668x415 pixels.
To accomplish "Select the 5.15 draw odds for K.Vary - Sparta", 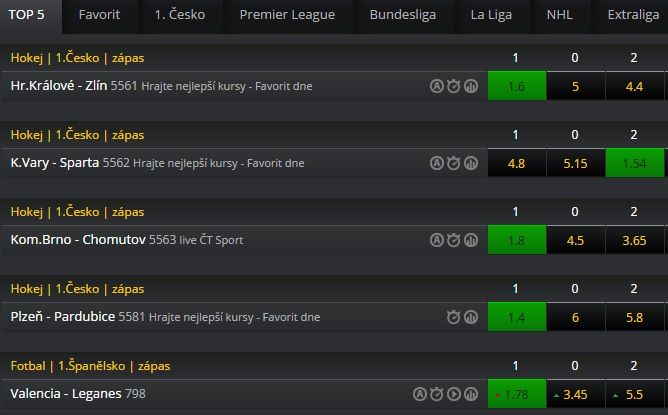I will (x=576, y=163).
